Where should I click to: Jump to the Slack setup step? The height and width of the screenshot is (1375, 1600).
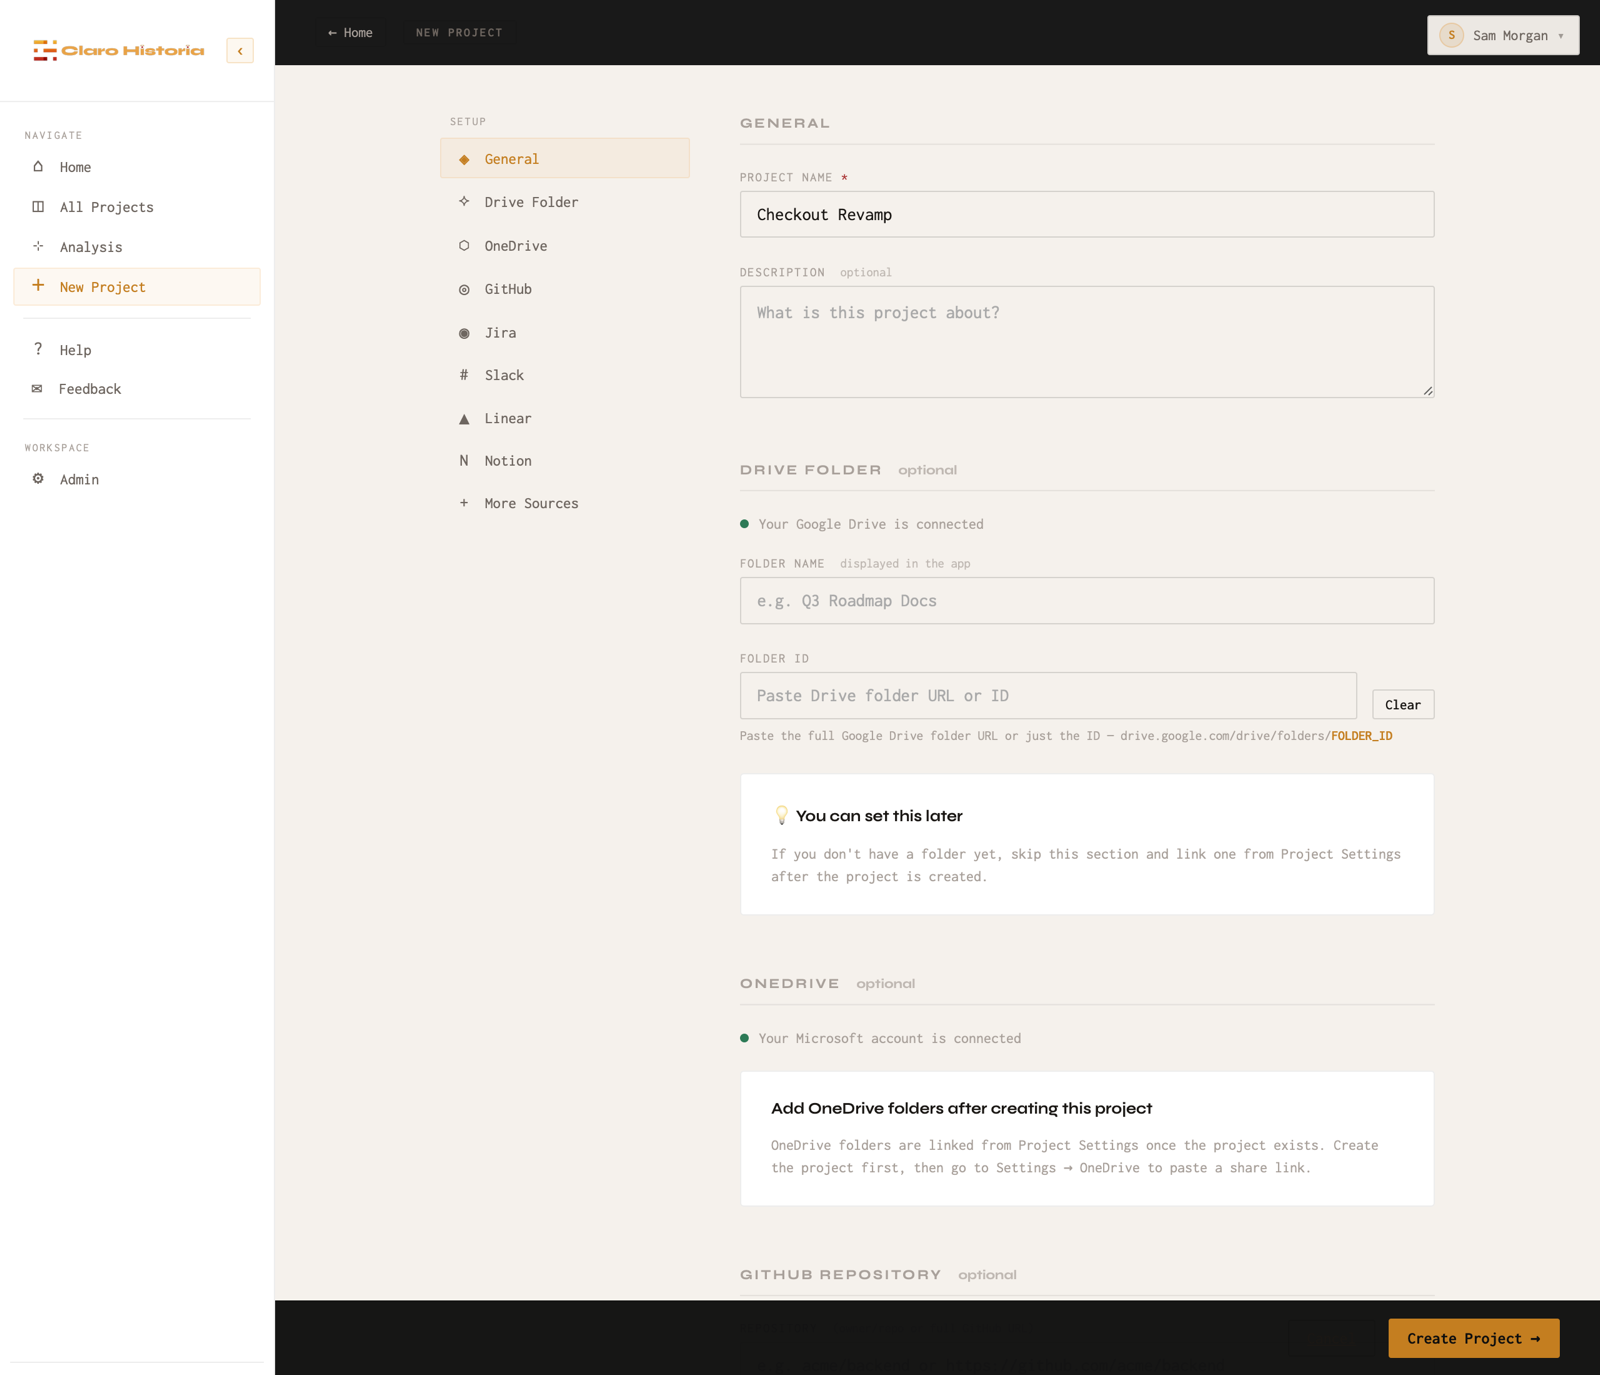pyautogui.click(x=565, y=375)
